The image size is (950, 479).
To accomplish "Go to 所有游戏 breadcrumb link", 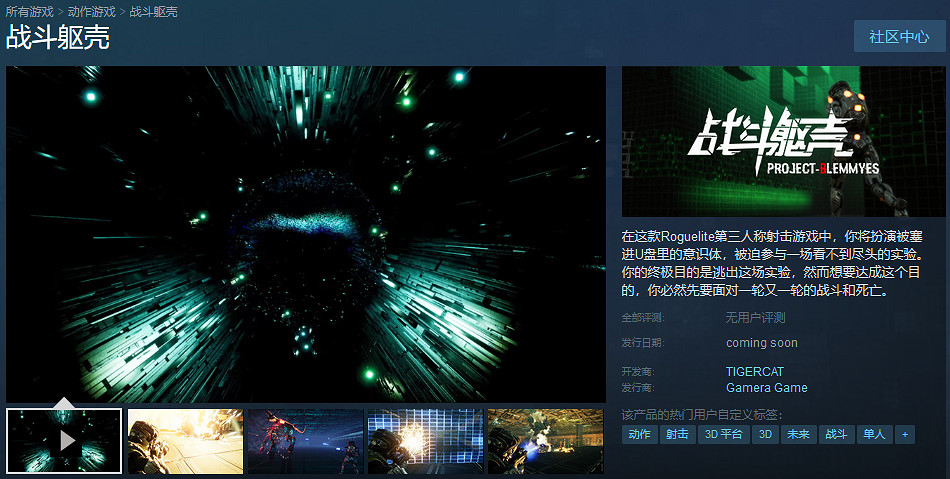I will click(30, 11).
